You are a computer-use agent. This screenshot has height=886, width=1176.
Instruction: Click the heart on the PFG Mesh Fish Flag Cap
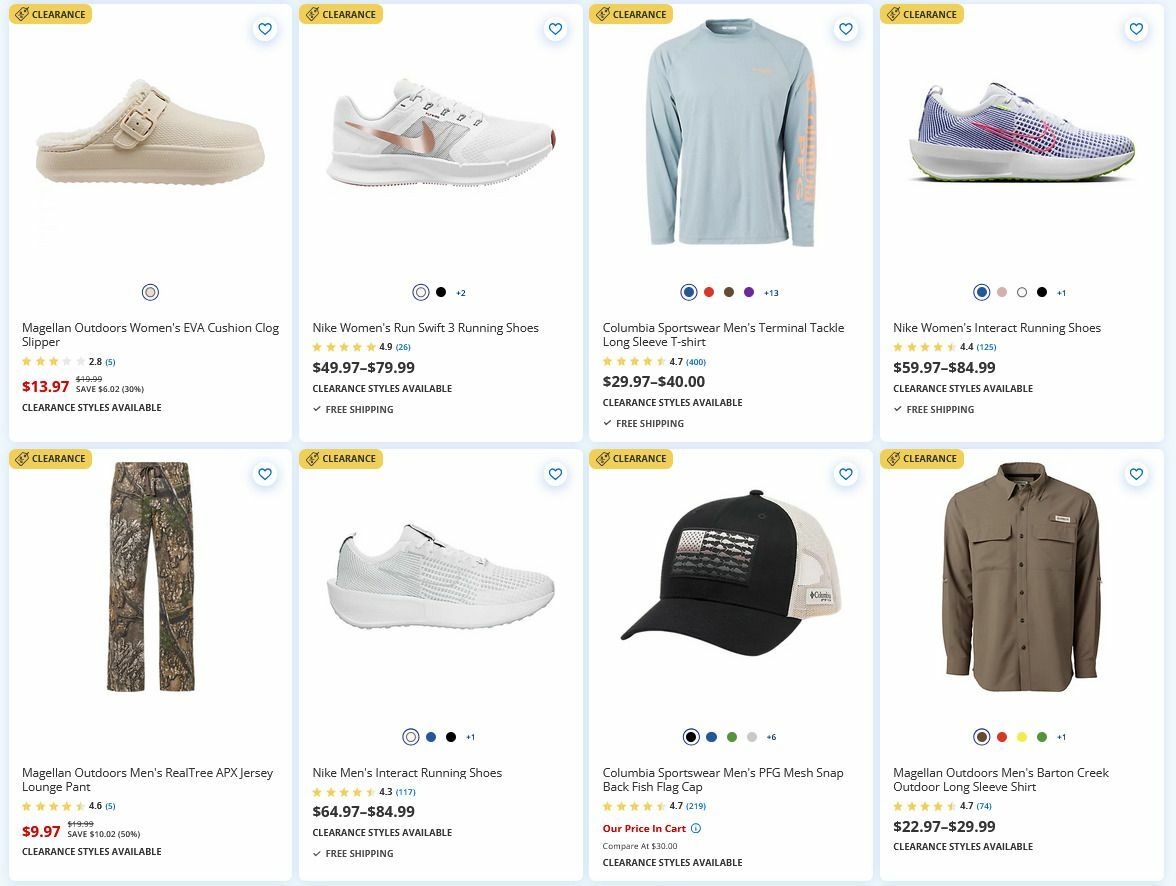coord(845,474)
